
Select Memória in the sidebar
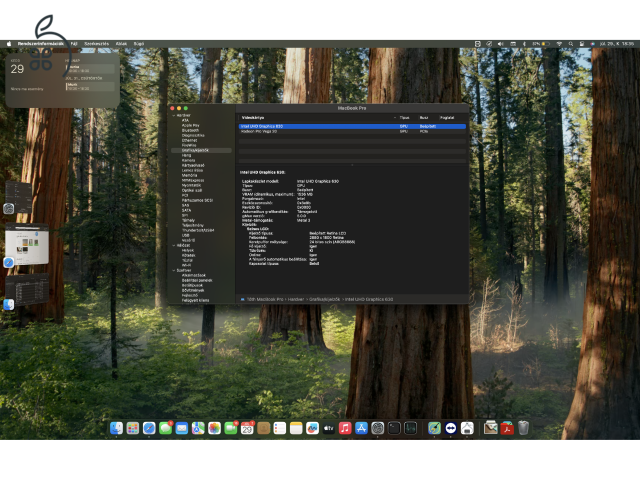[x=189, y=175]
